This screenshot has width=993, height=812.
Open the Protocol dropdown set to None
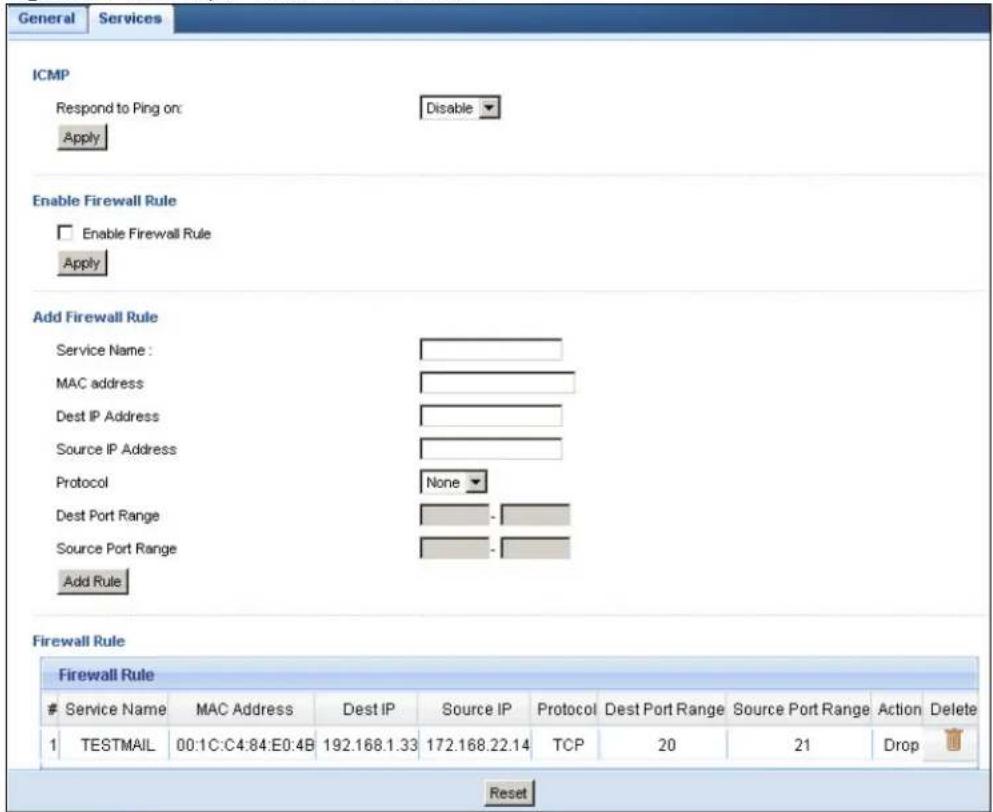[x=453, y=483]
